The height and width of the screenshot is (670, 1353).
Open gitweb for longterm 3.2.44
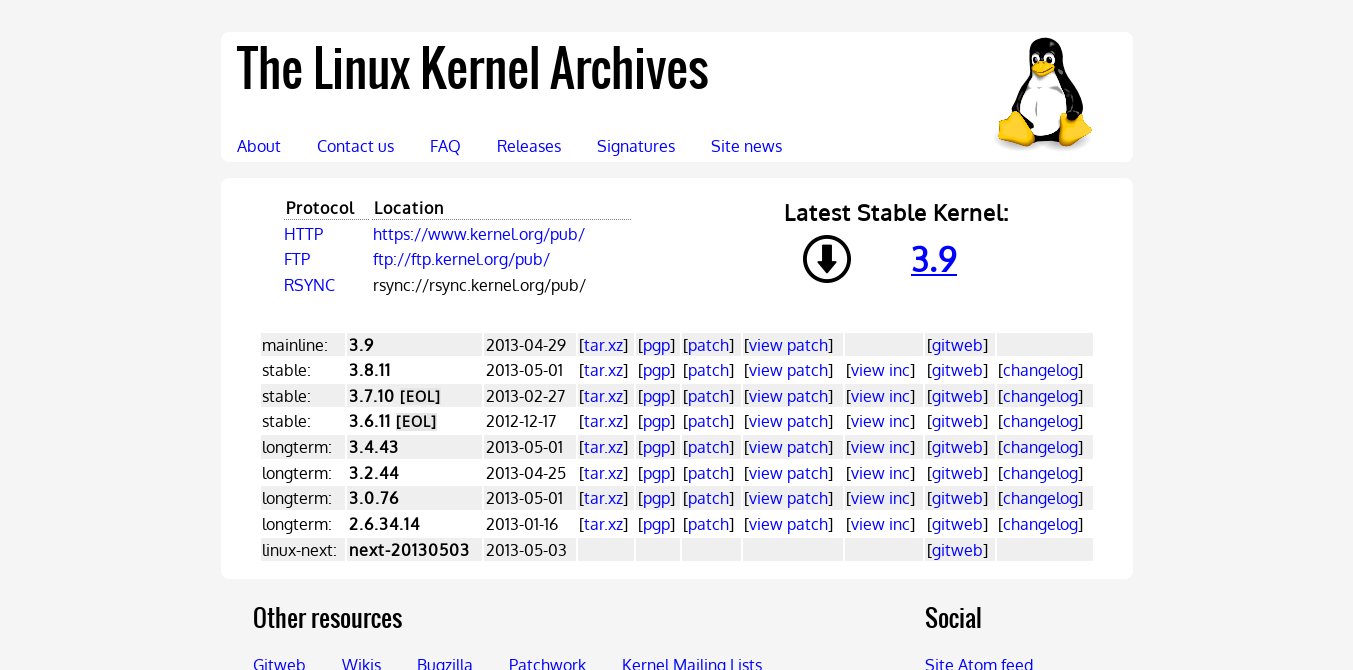coord(958,473)
